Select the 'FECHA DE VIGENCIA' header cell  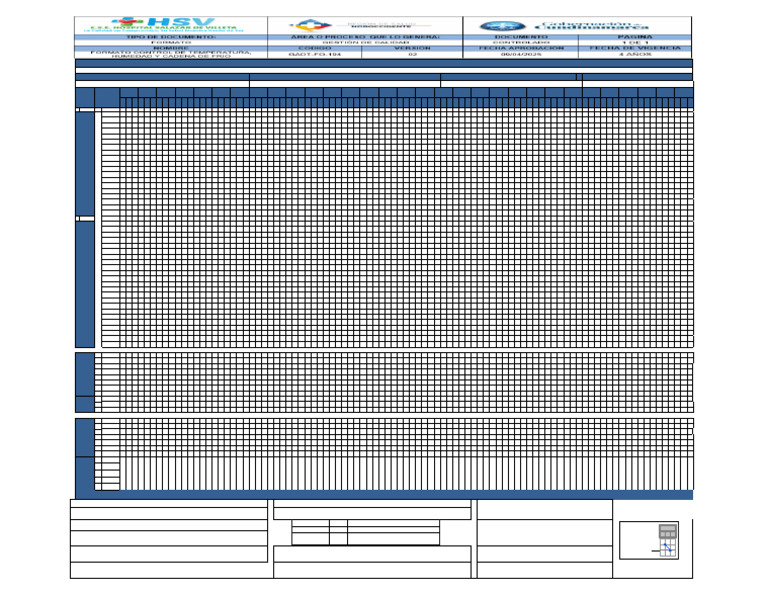635,48
